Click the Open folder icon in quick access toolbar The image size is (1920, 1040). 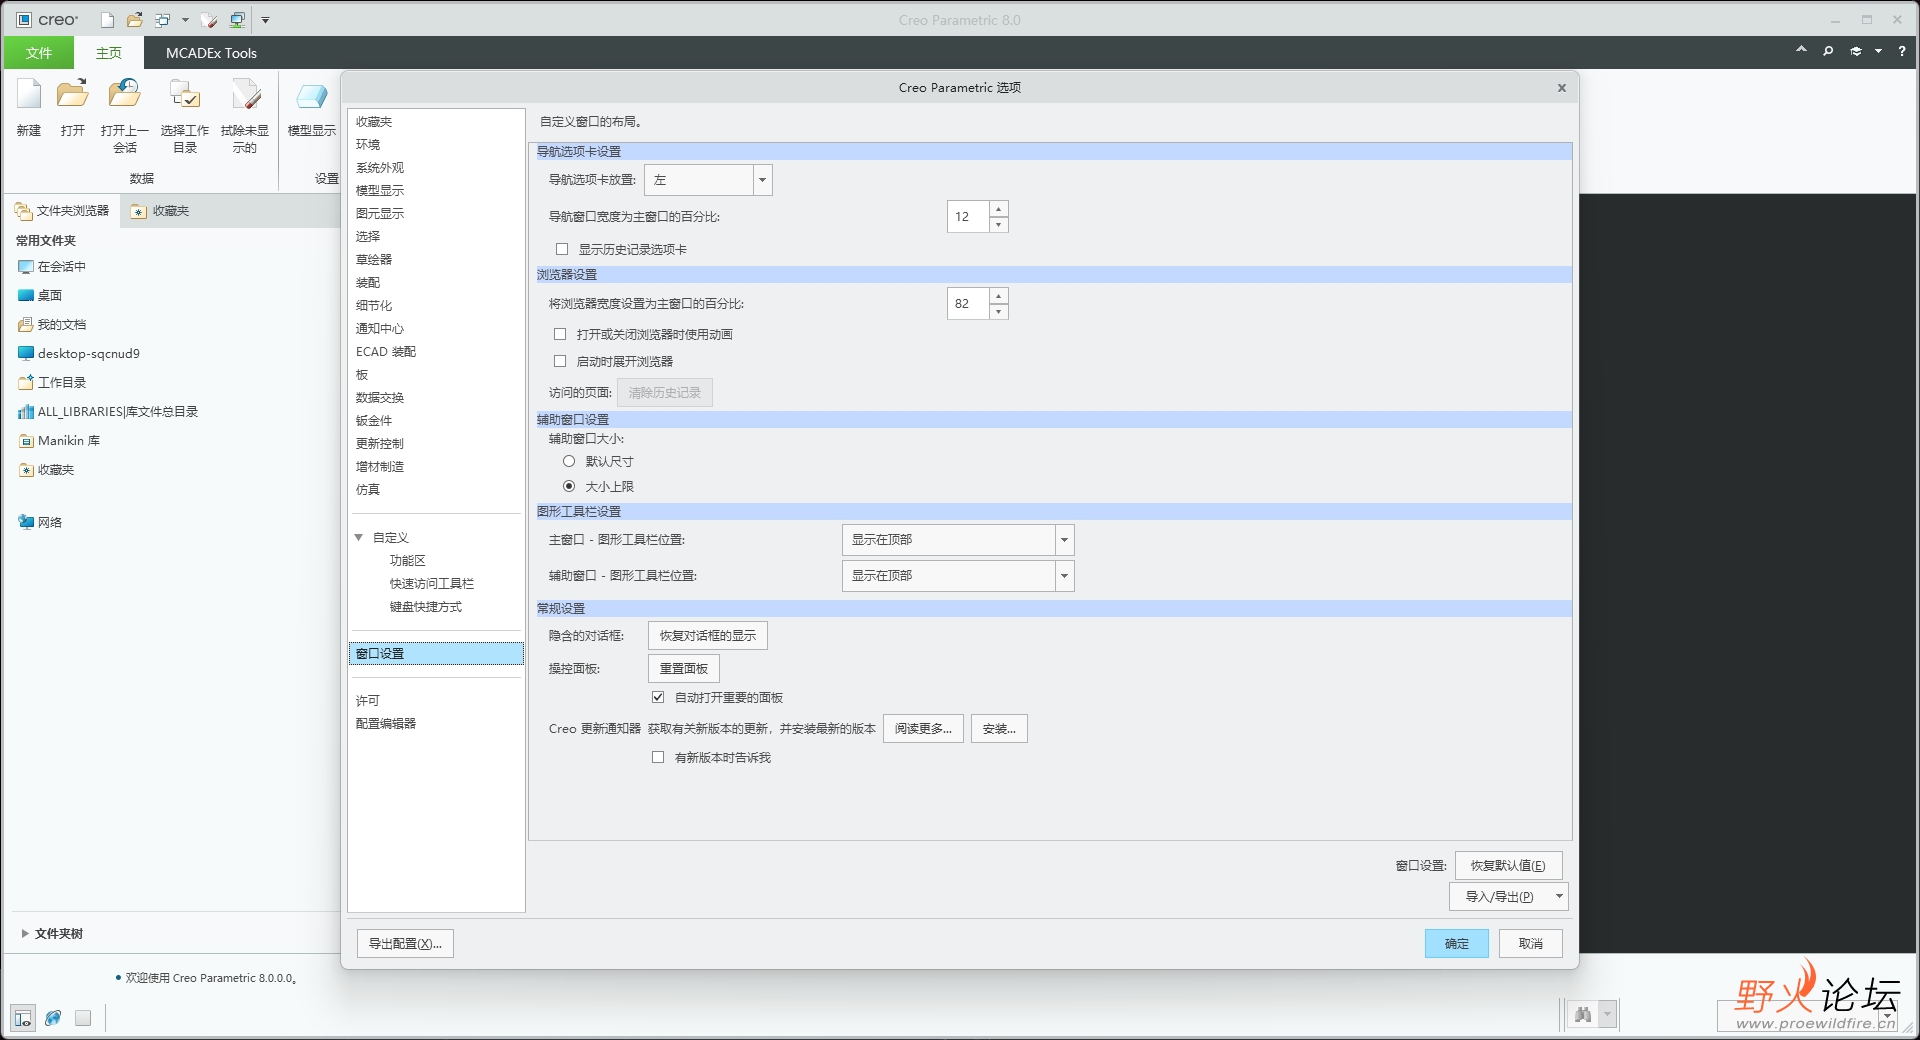tap(135, 20)
